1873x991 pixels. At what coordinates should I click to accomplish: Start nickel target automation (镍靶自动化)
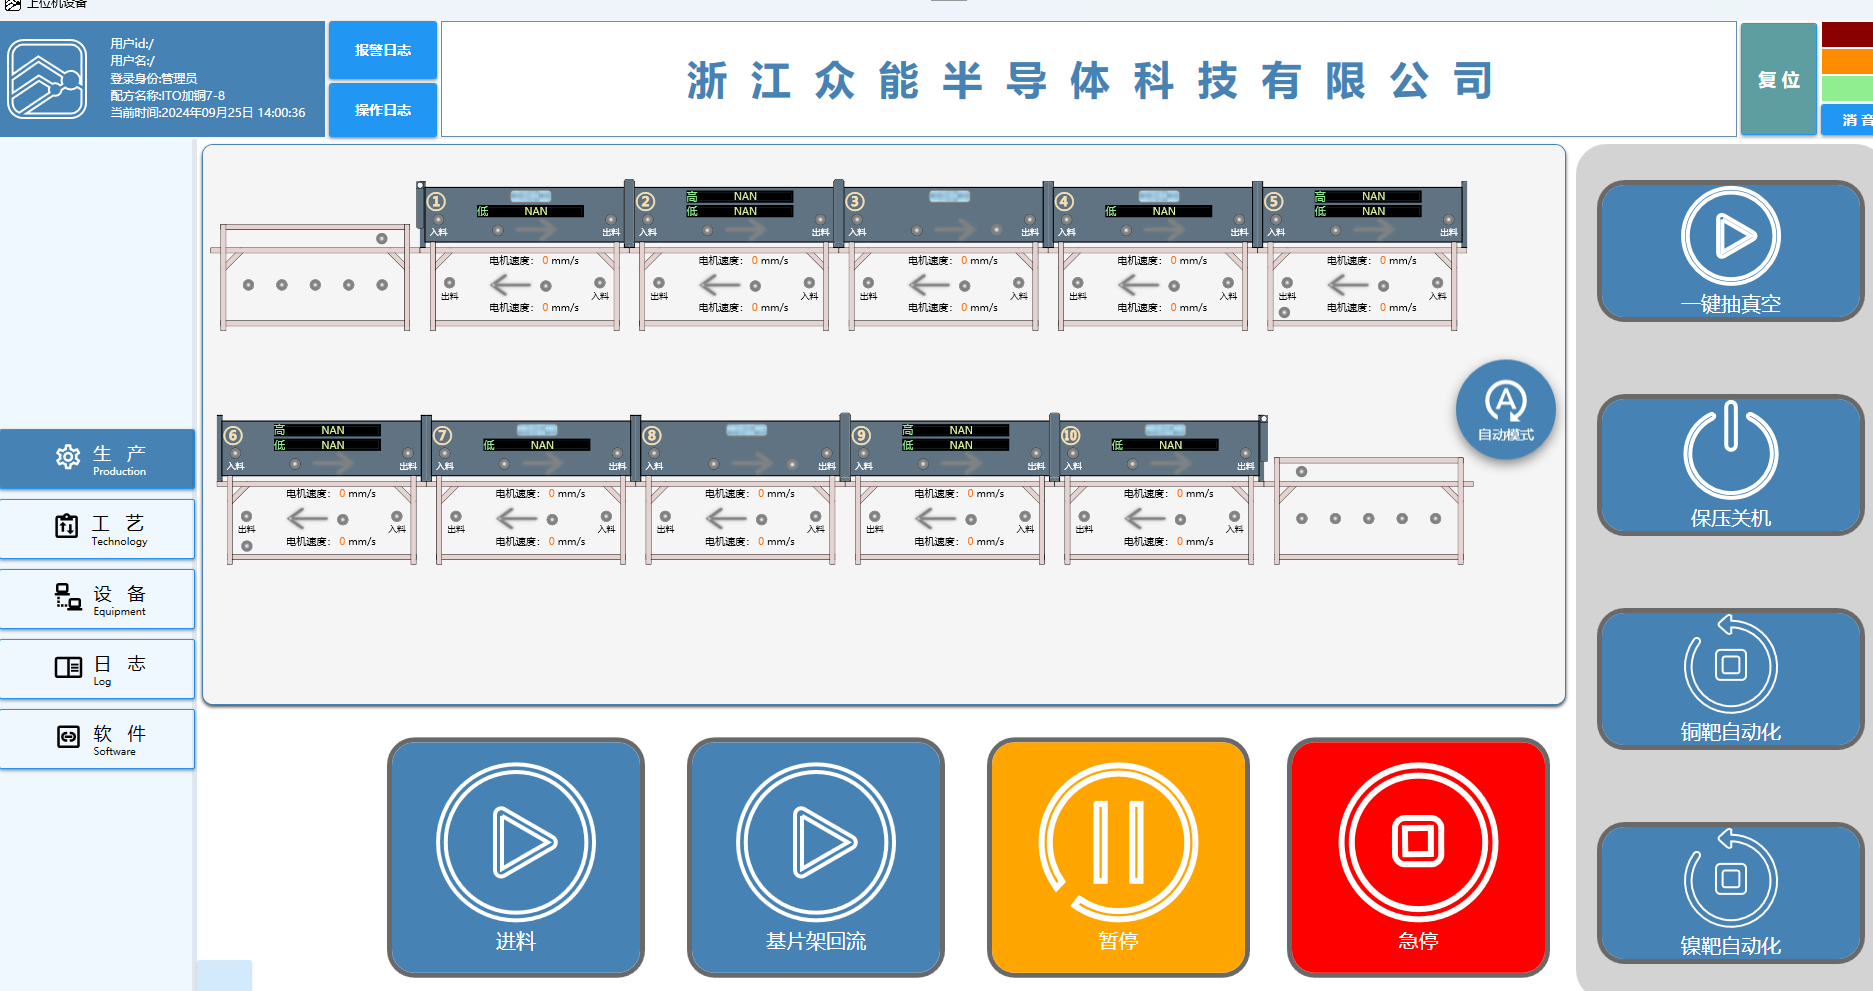click(1730, 893)
